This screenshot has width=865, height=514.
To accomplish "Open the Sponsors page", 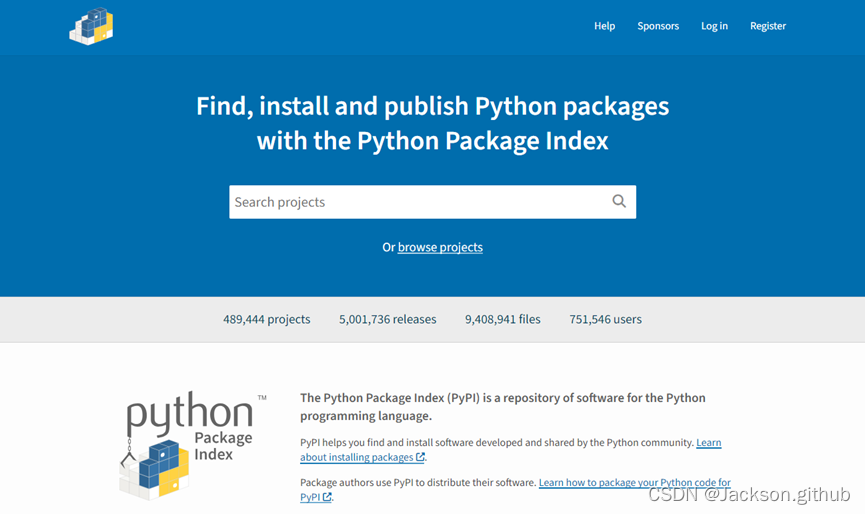I will coord(658,26).
